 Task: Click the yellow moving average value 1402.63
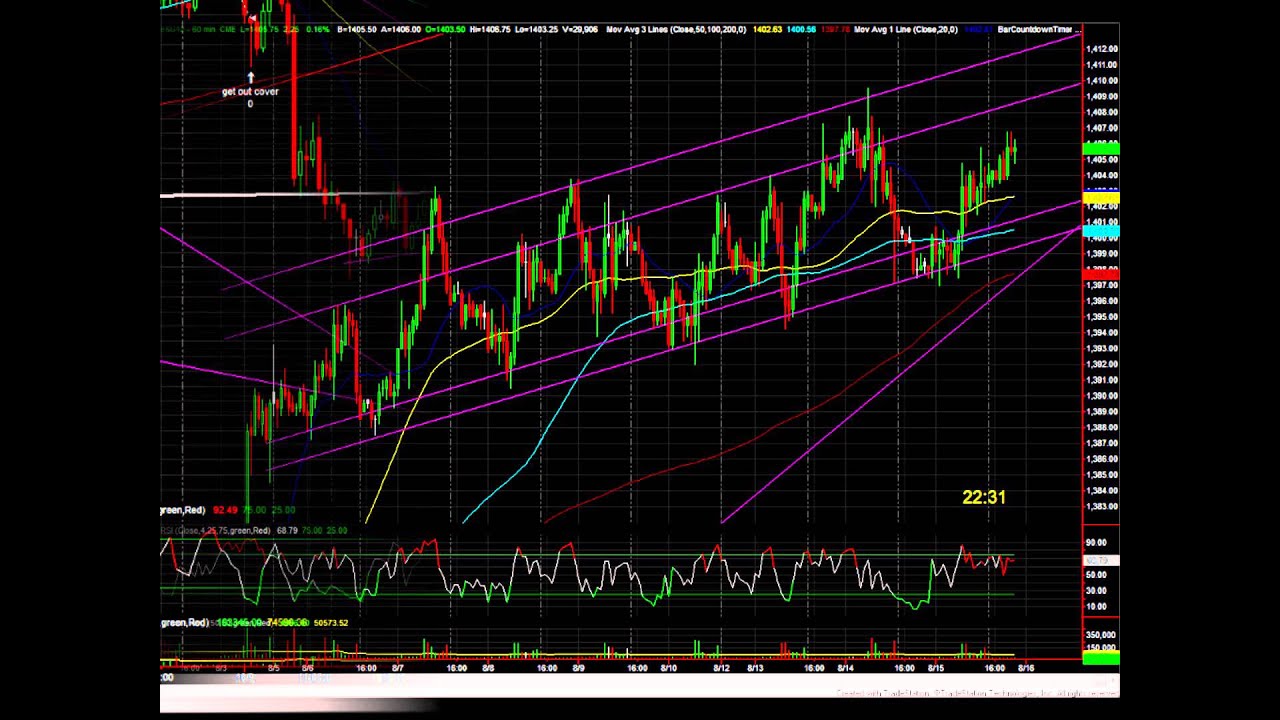pyautogui.click(x=768, y=30)
